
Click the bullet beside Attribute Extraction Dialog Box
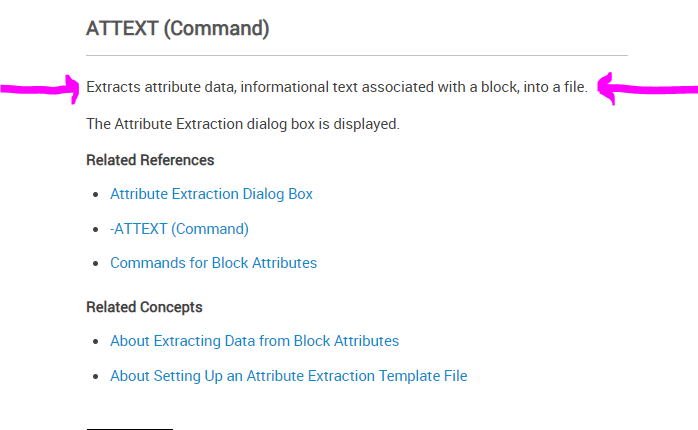tap(95, 195)
